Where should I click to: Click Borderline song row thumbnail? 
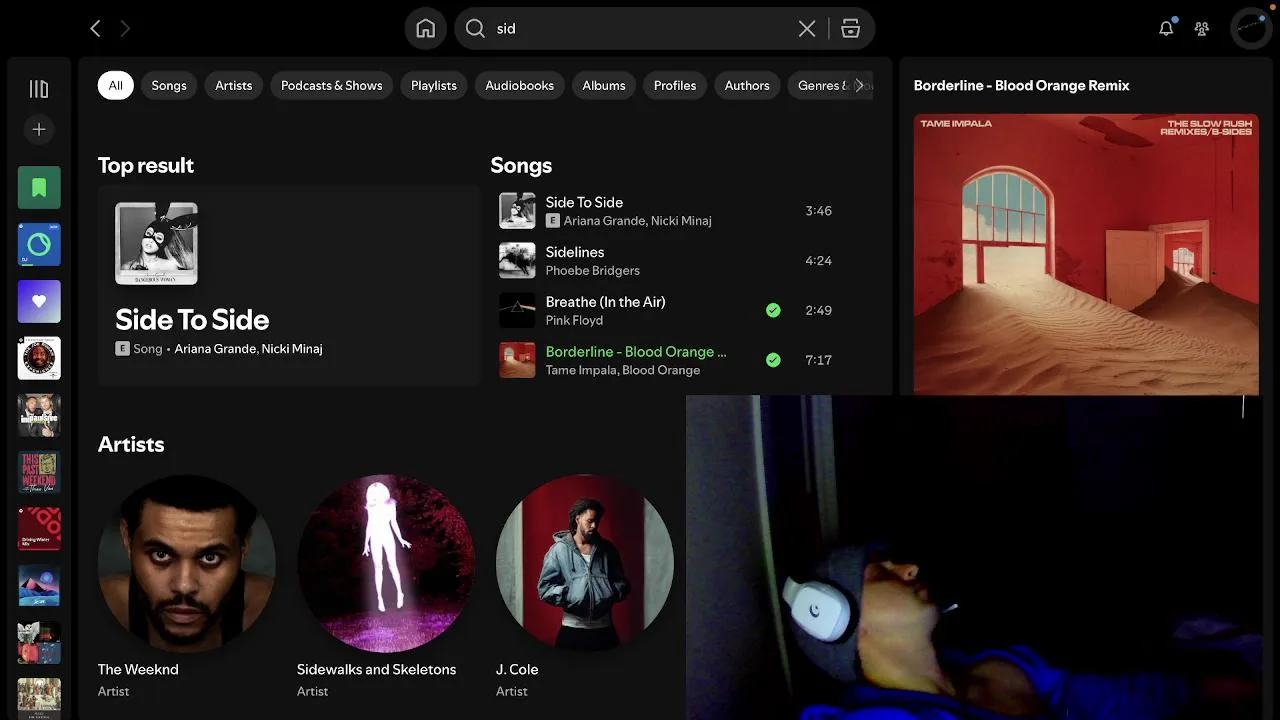pyautogui.click(x=518, y=360)
